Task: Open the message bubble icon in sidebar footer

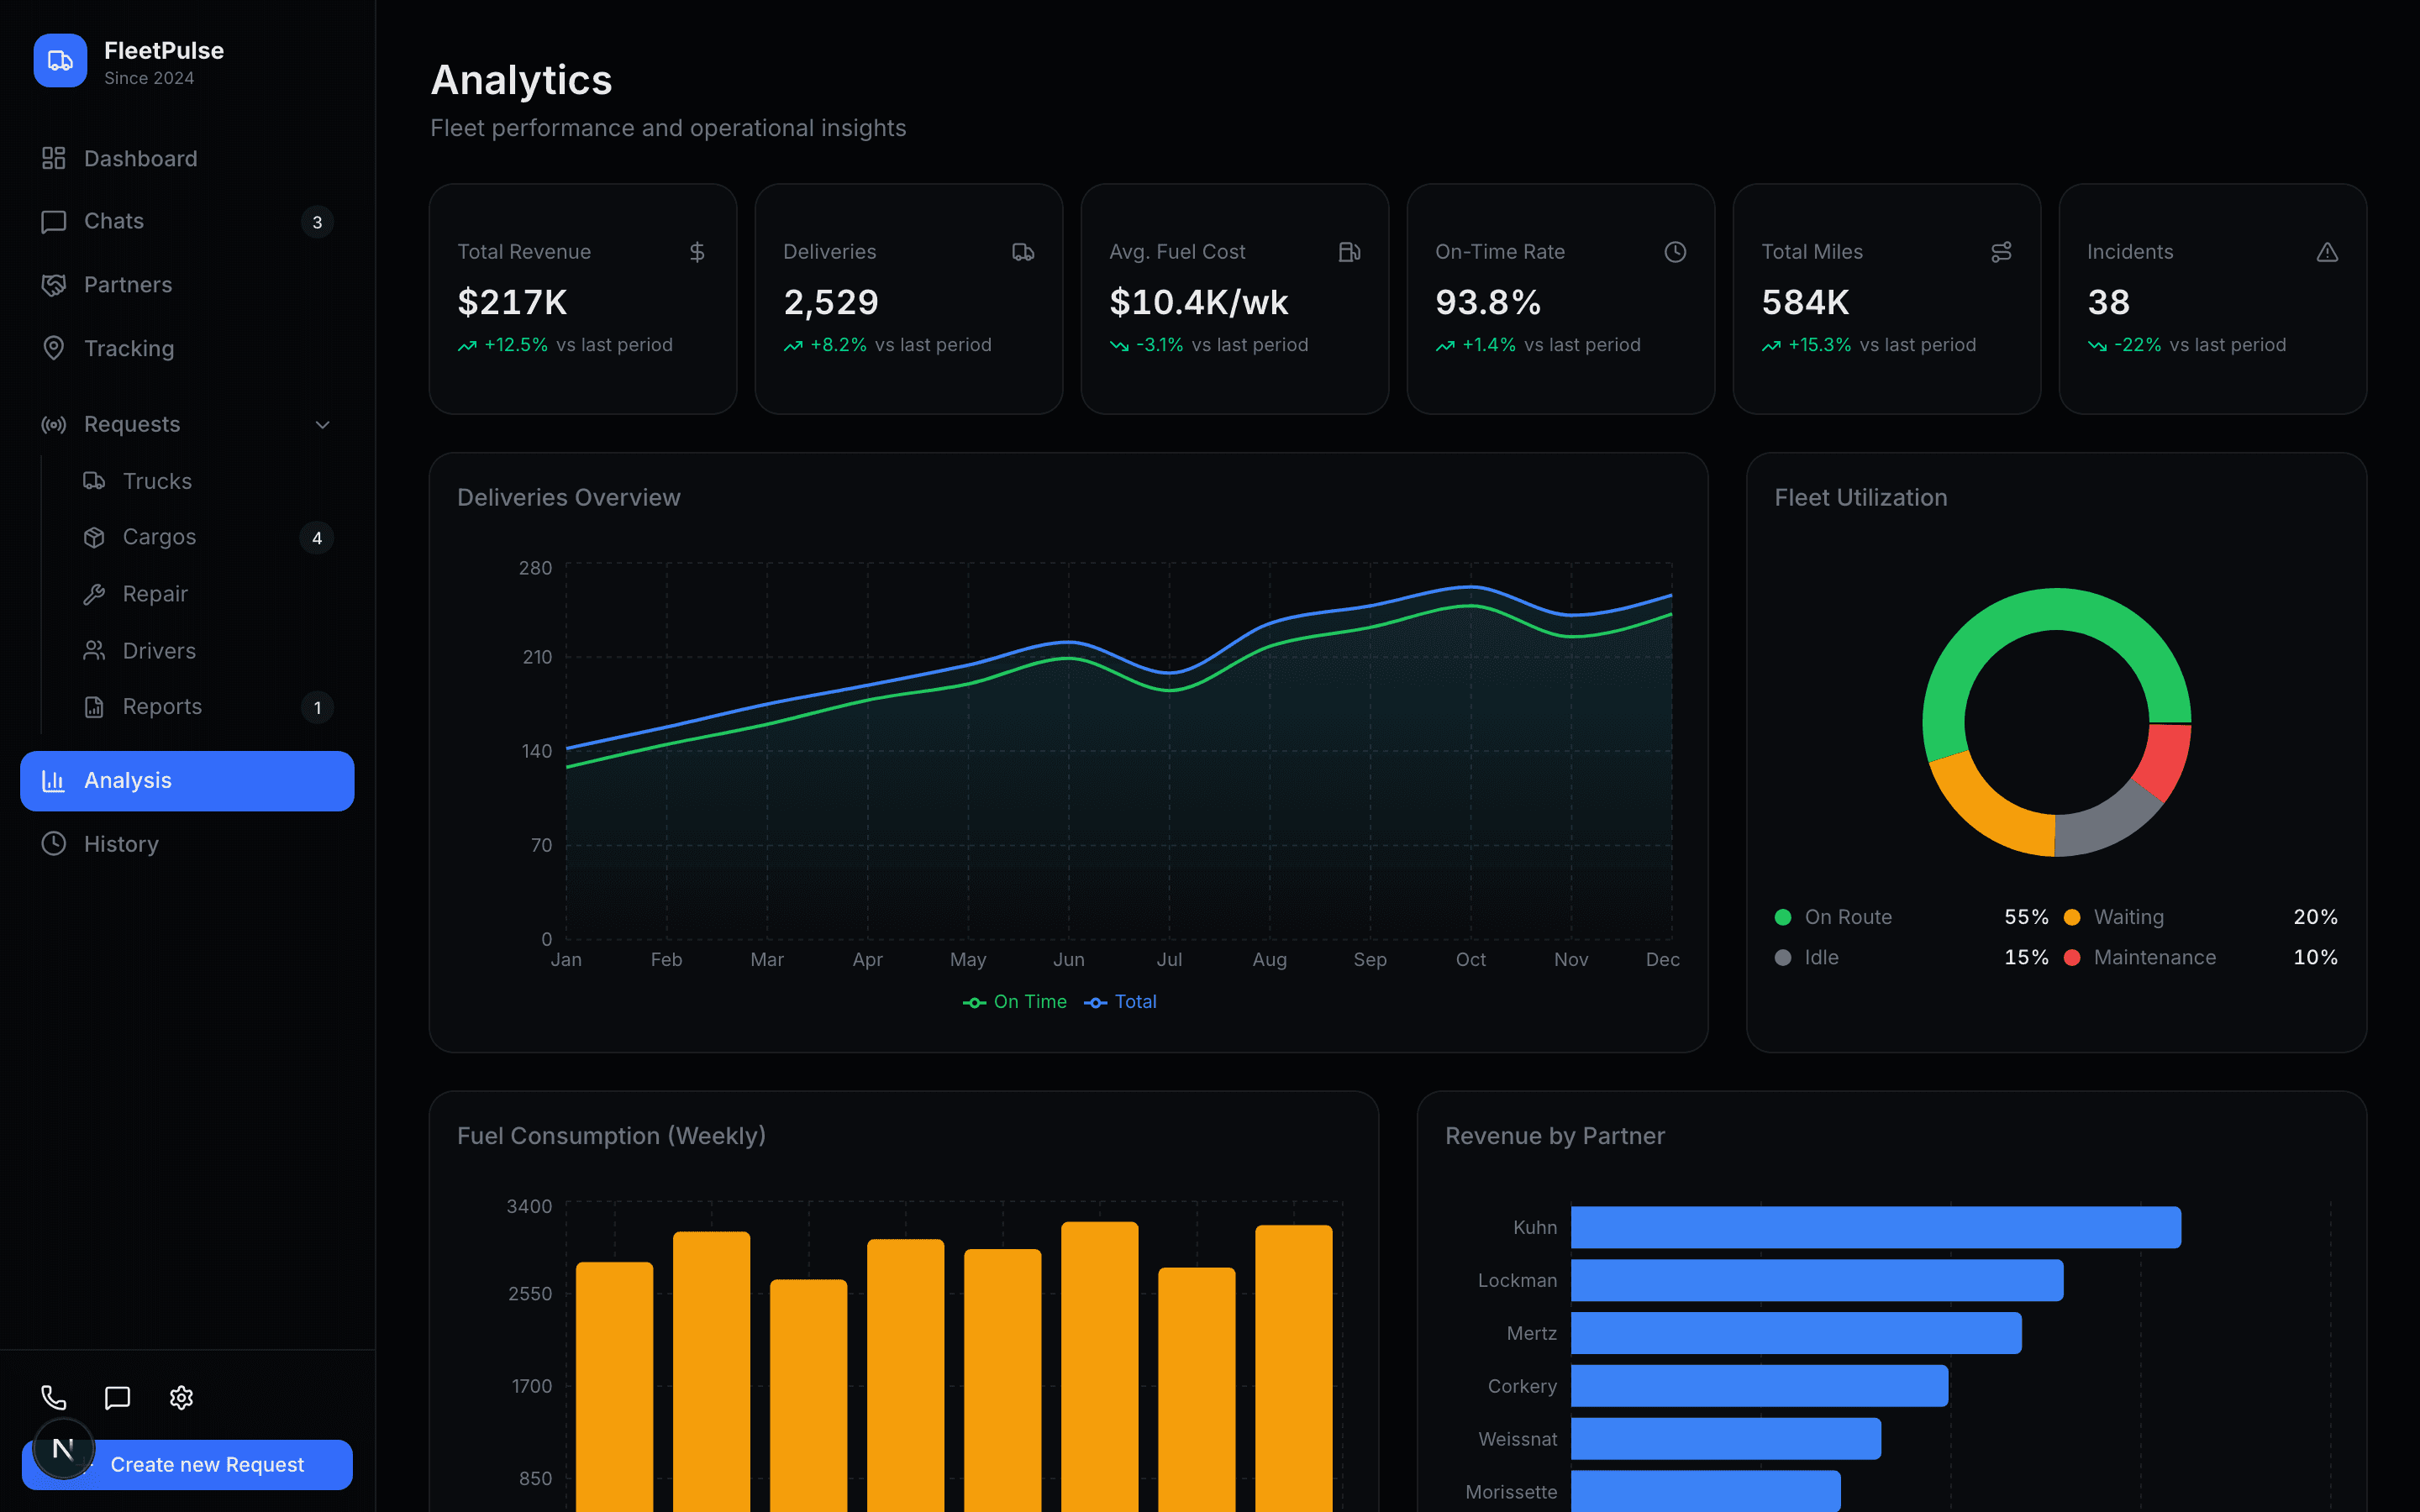Action: pyautogui.click(x=118, y=1397)
